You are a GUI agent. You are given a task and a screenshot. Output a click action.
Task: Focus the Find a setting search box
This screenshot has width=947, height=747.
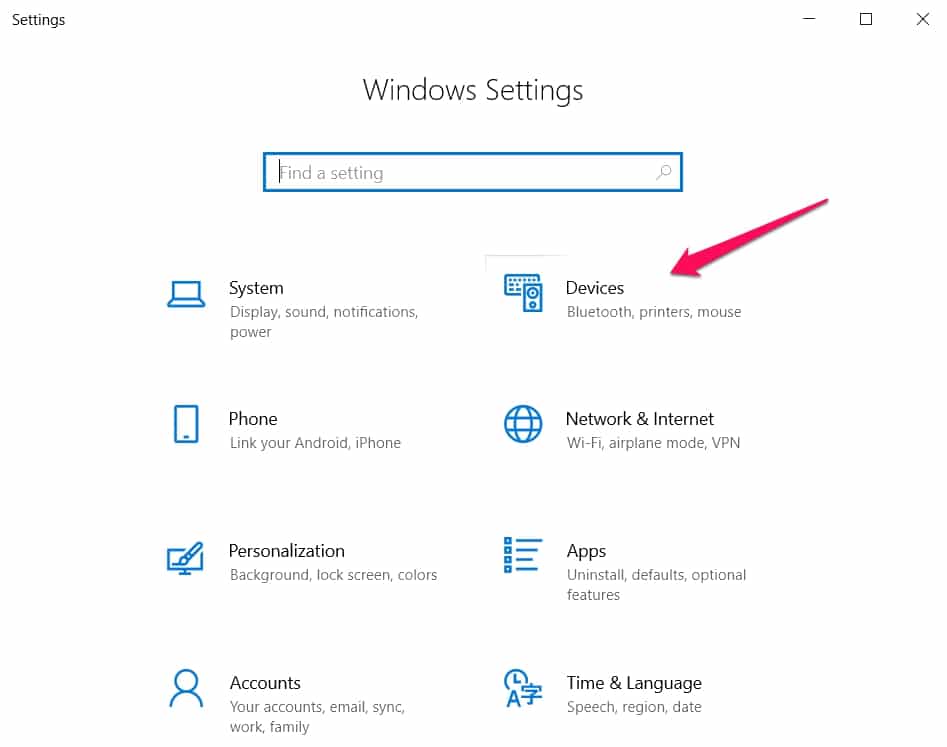[x=473, y=172]
